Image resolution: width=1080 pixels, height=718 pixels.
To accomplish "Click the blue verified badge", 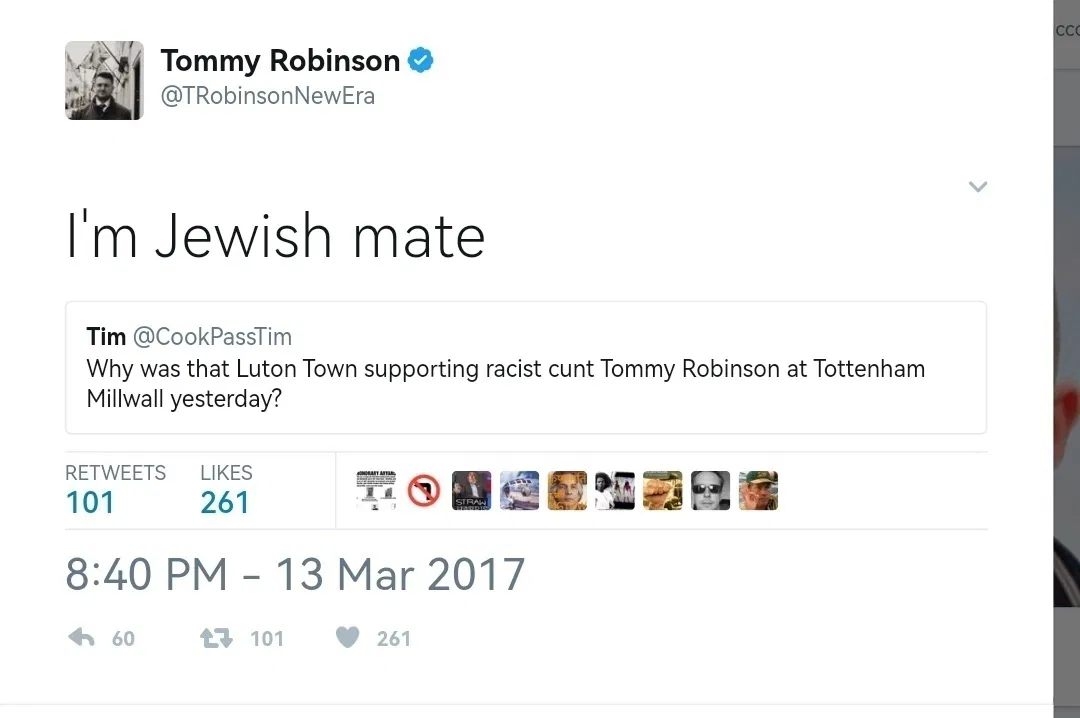I will point(420,61).
